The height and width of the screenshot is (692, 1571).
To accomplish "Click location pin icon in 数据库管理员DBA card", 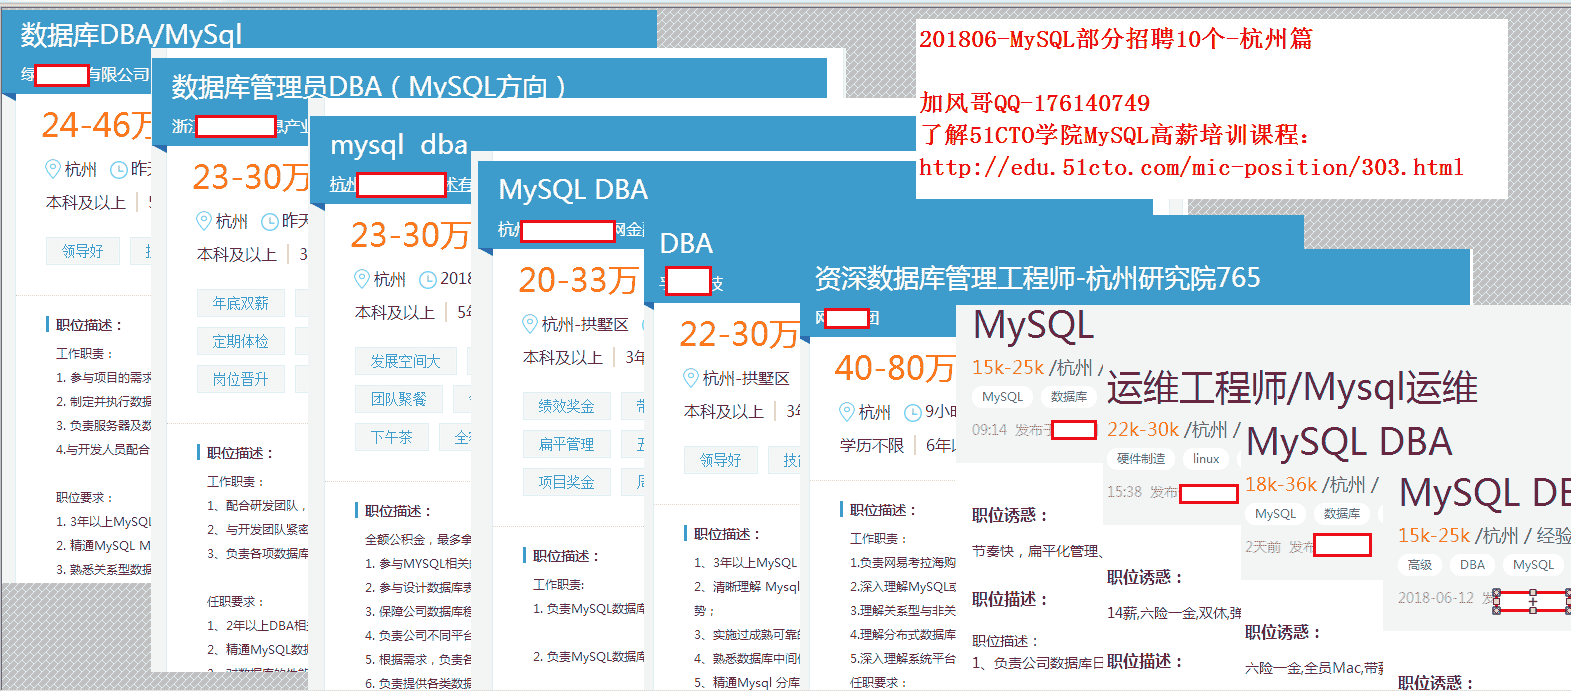I will point(204,221).
